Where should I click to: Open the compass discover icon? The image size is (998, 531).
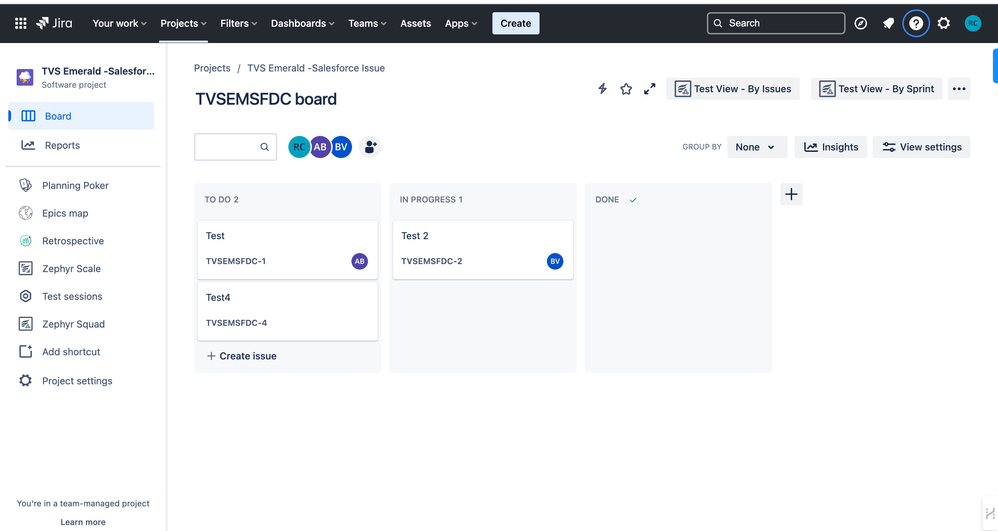coord(861,24)
